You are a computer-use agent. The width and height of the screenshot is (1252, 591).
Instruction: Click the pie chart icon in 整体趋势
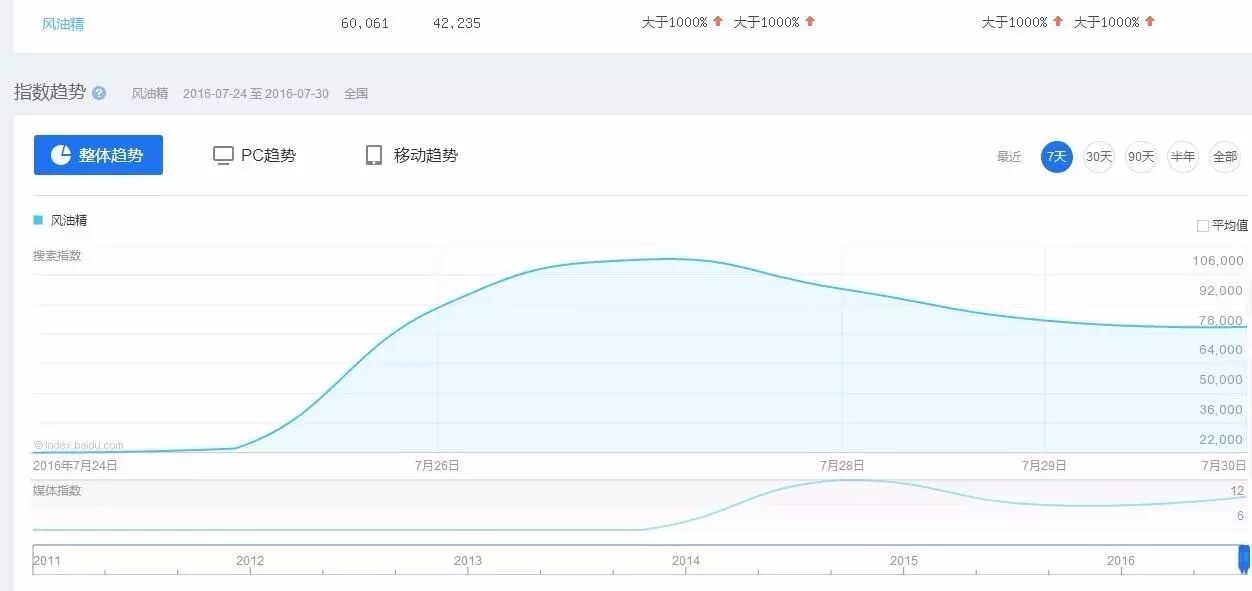pyautogui.click(x=61, y=155)
